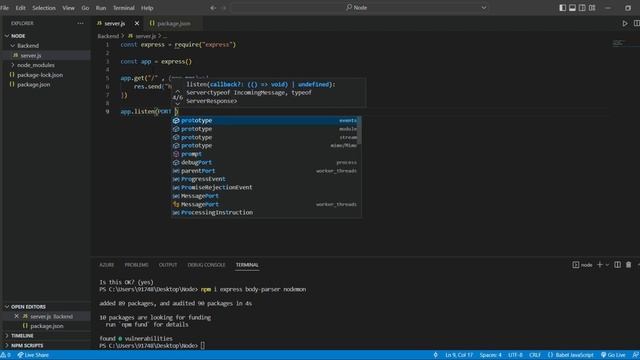Open the File menu

(x=5, y=8)
